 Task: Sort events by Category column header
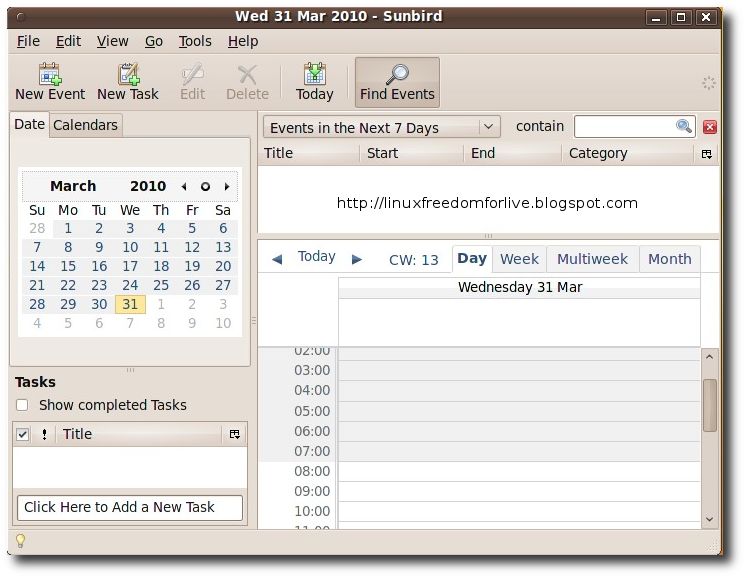pos(628,153)
